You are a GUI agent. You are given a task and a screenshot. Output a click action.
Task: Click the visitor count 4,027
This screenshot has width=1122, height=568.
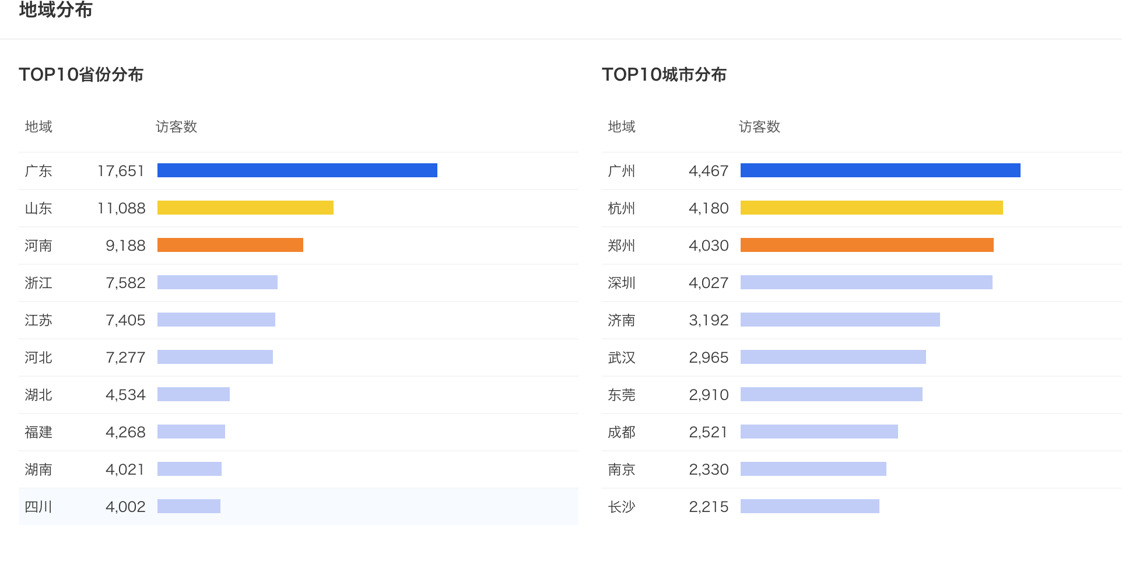point(709,283)
